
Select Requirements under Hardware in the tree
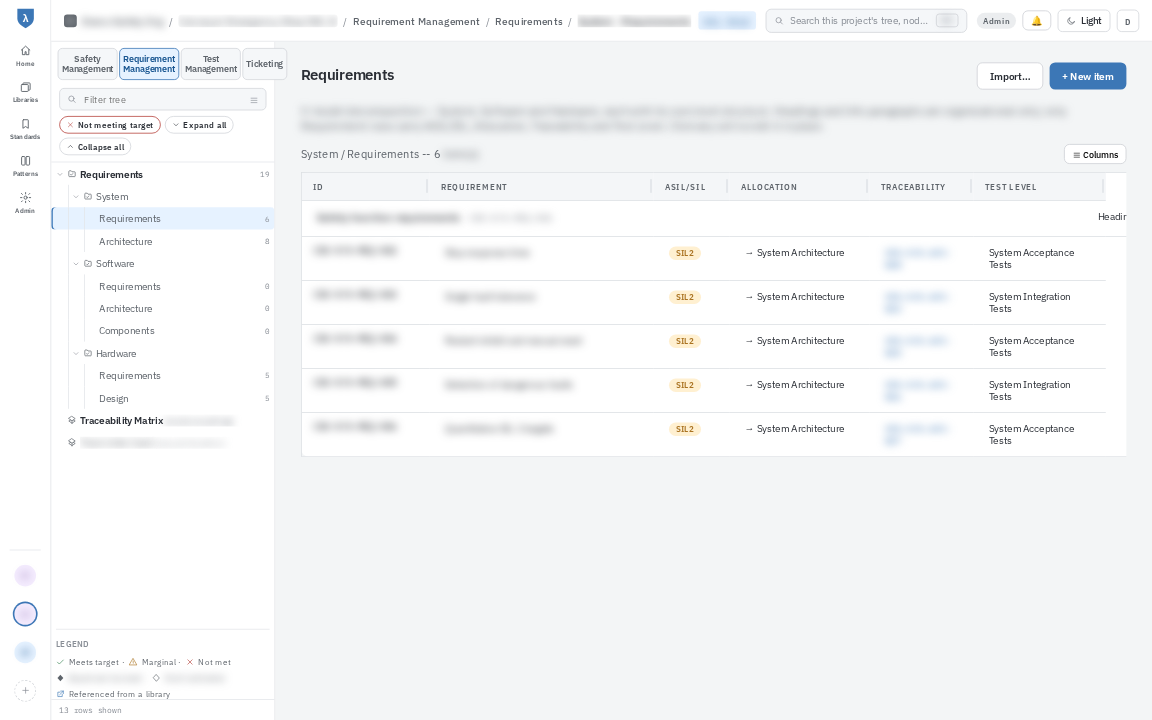pos(163,376)
